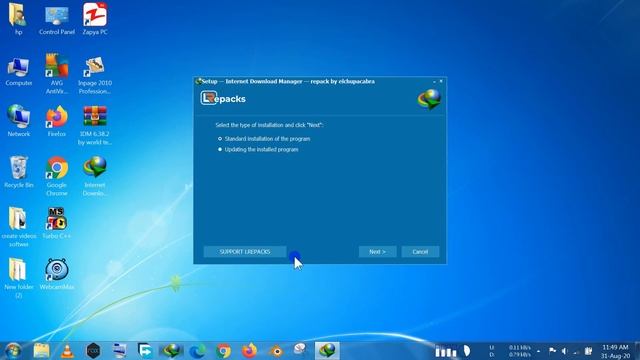Open the Blender icon in the taskbar

point(276,351)
